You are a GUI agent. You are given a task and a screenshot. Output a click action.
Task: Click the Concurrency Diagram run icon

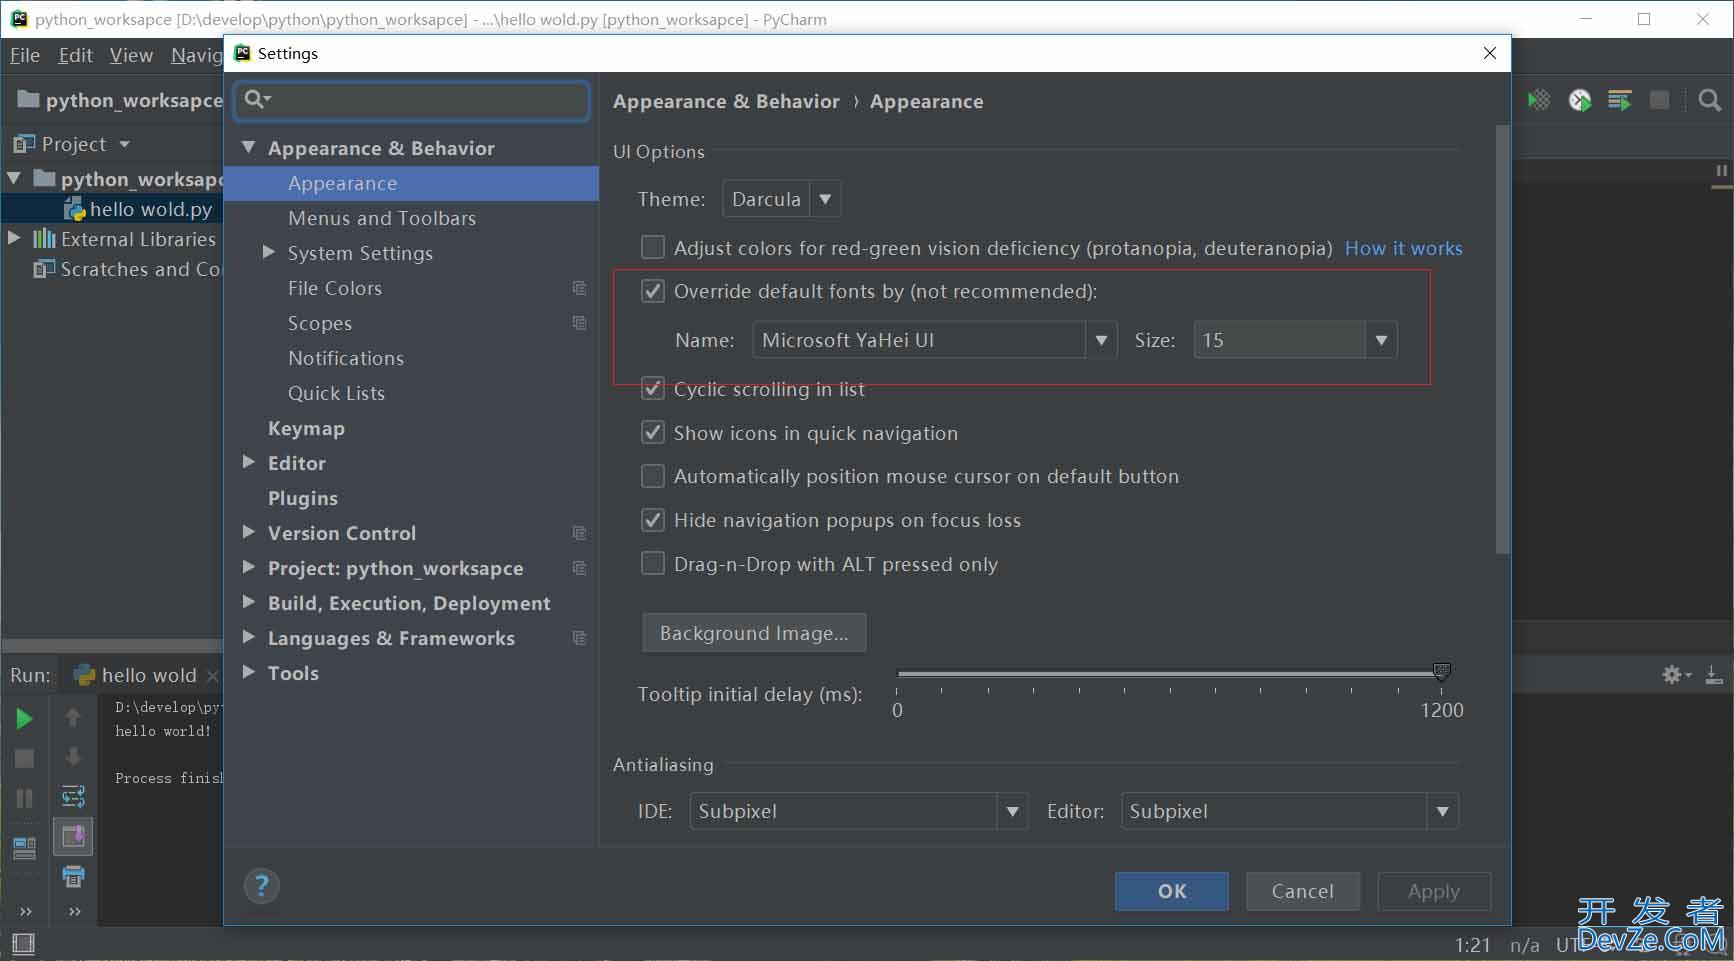click(1620, 100)
